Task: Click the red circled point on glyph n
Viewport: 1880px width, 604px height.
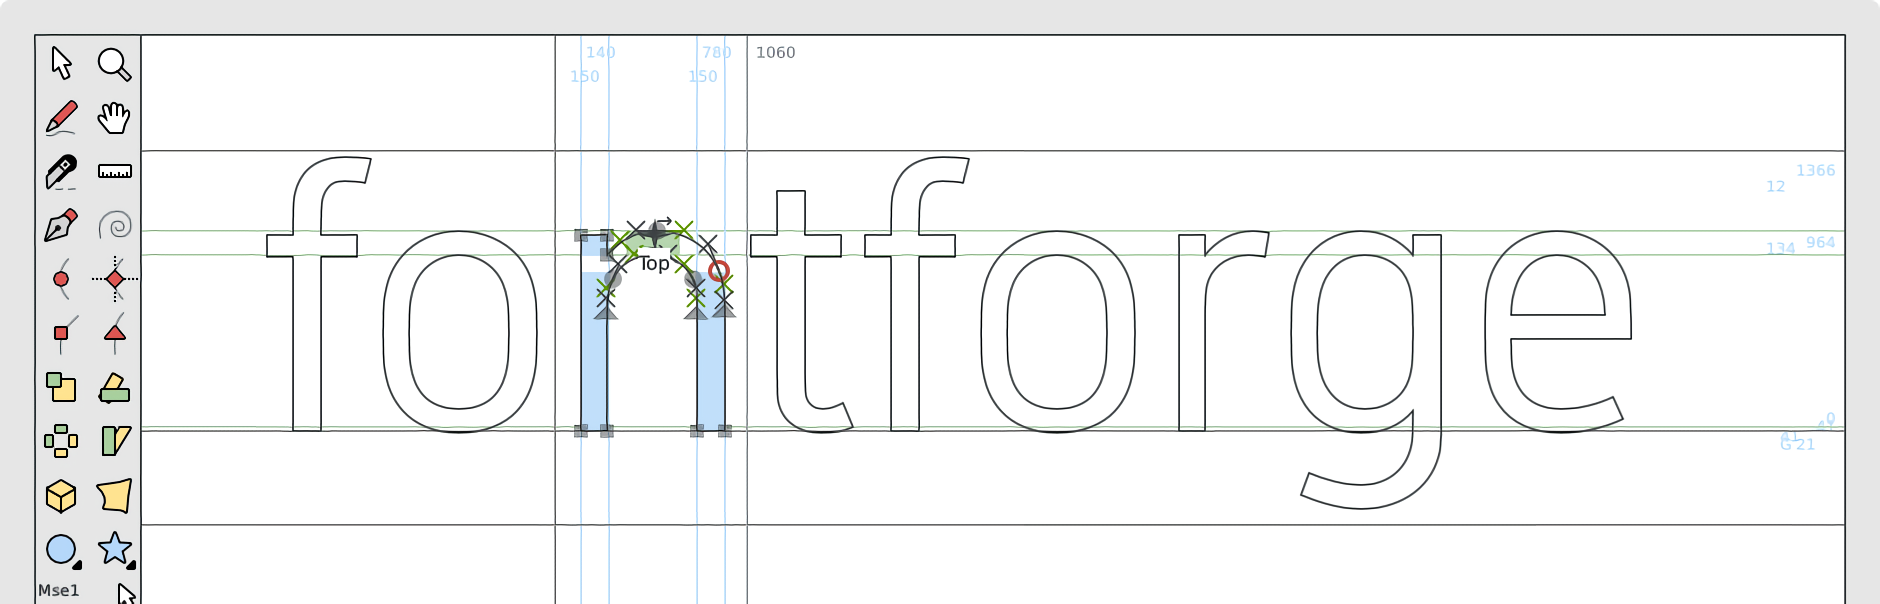Action: tap(718, 271)
